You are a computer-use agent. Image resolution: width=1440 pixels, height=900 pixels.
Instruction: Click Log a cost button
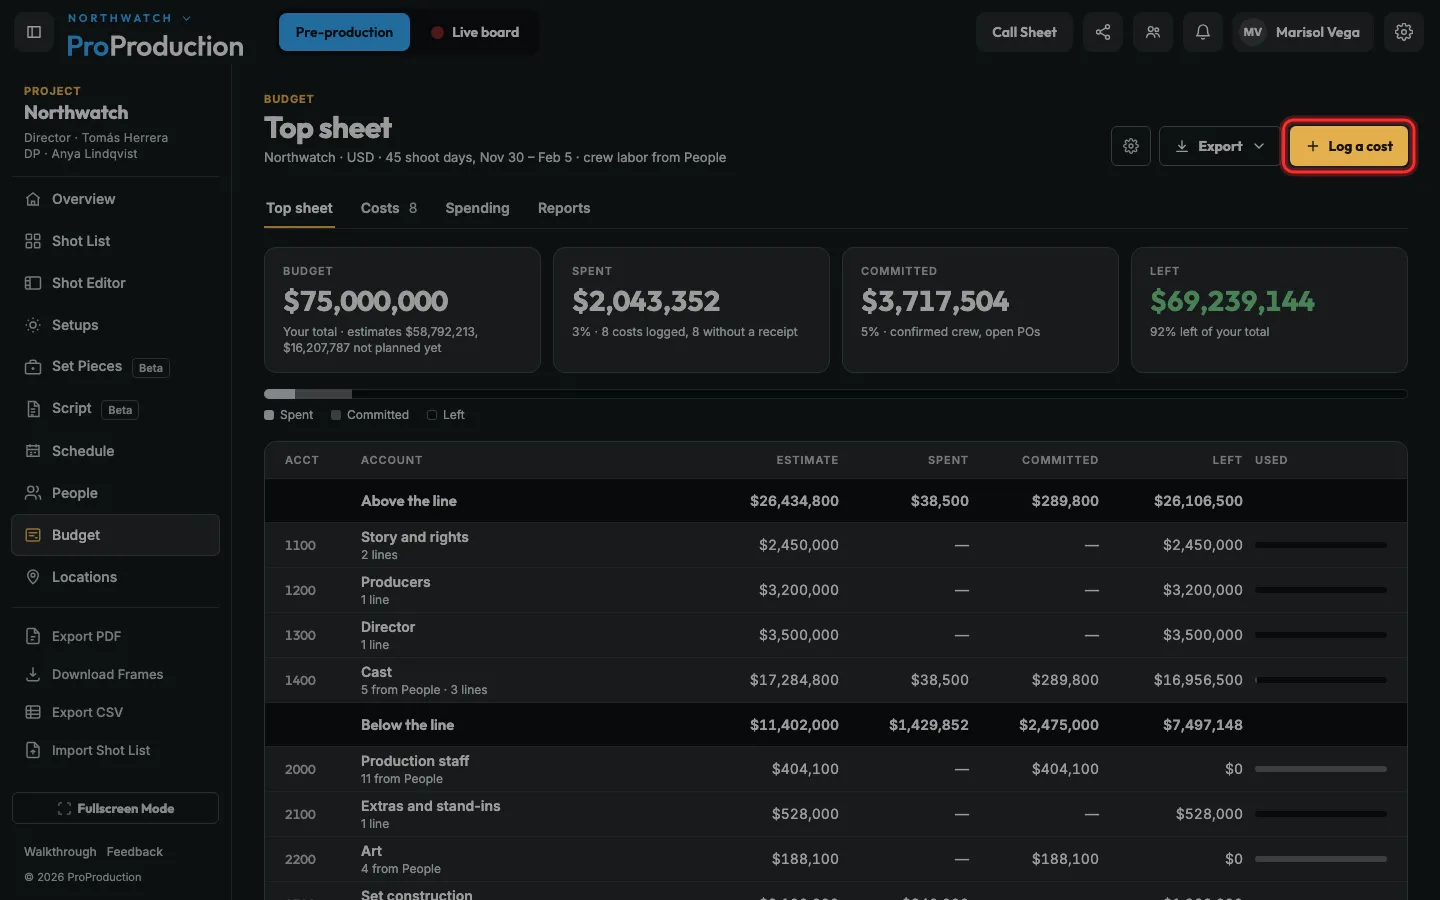[1349, 146]
